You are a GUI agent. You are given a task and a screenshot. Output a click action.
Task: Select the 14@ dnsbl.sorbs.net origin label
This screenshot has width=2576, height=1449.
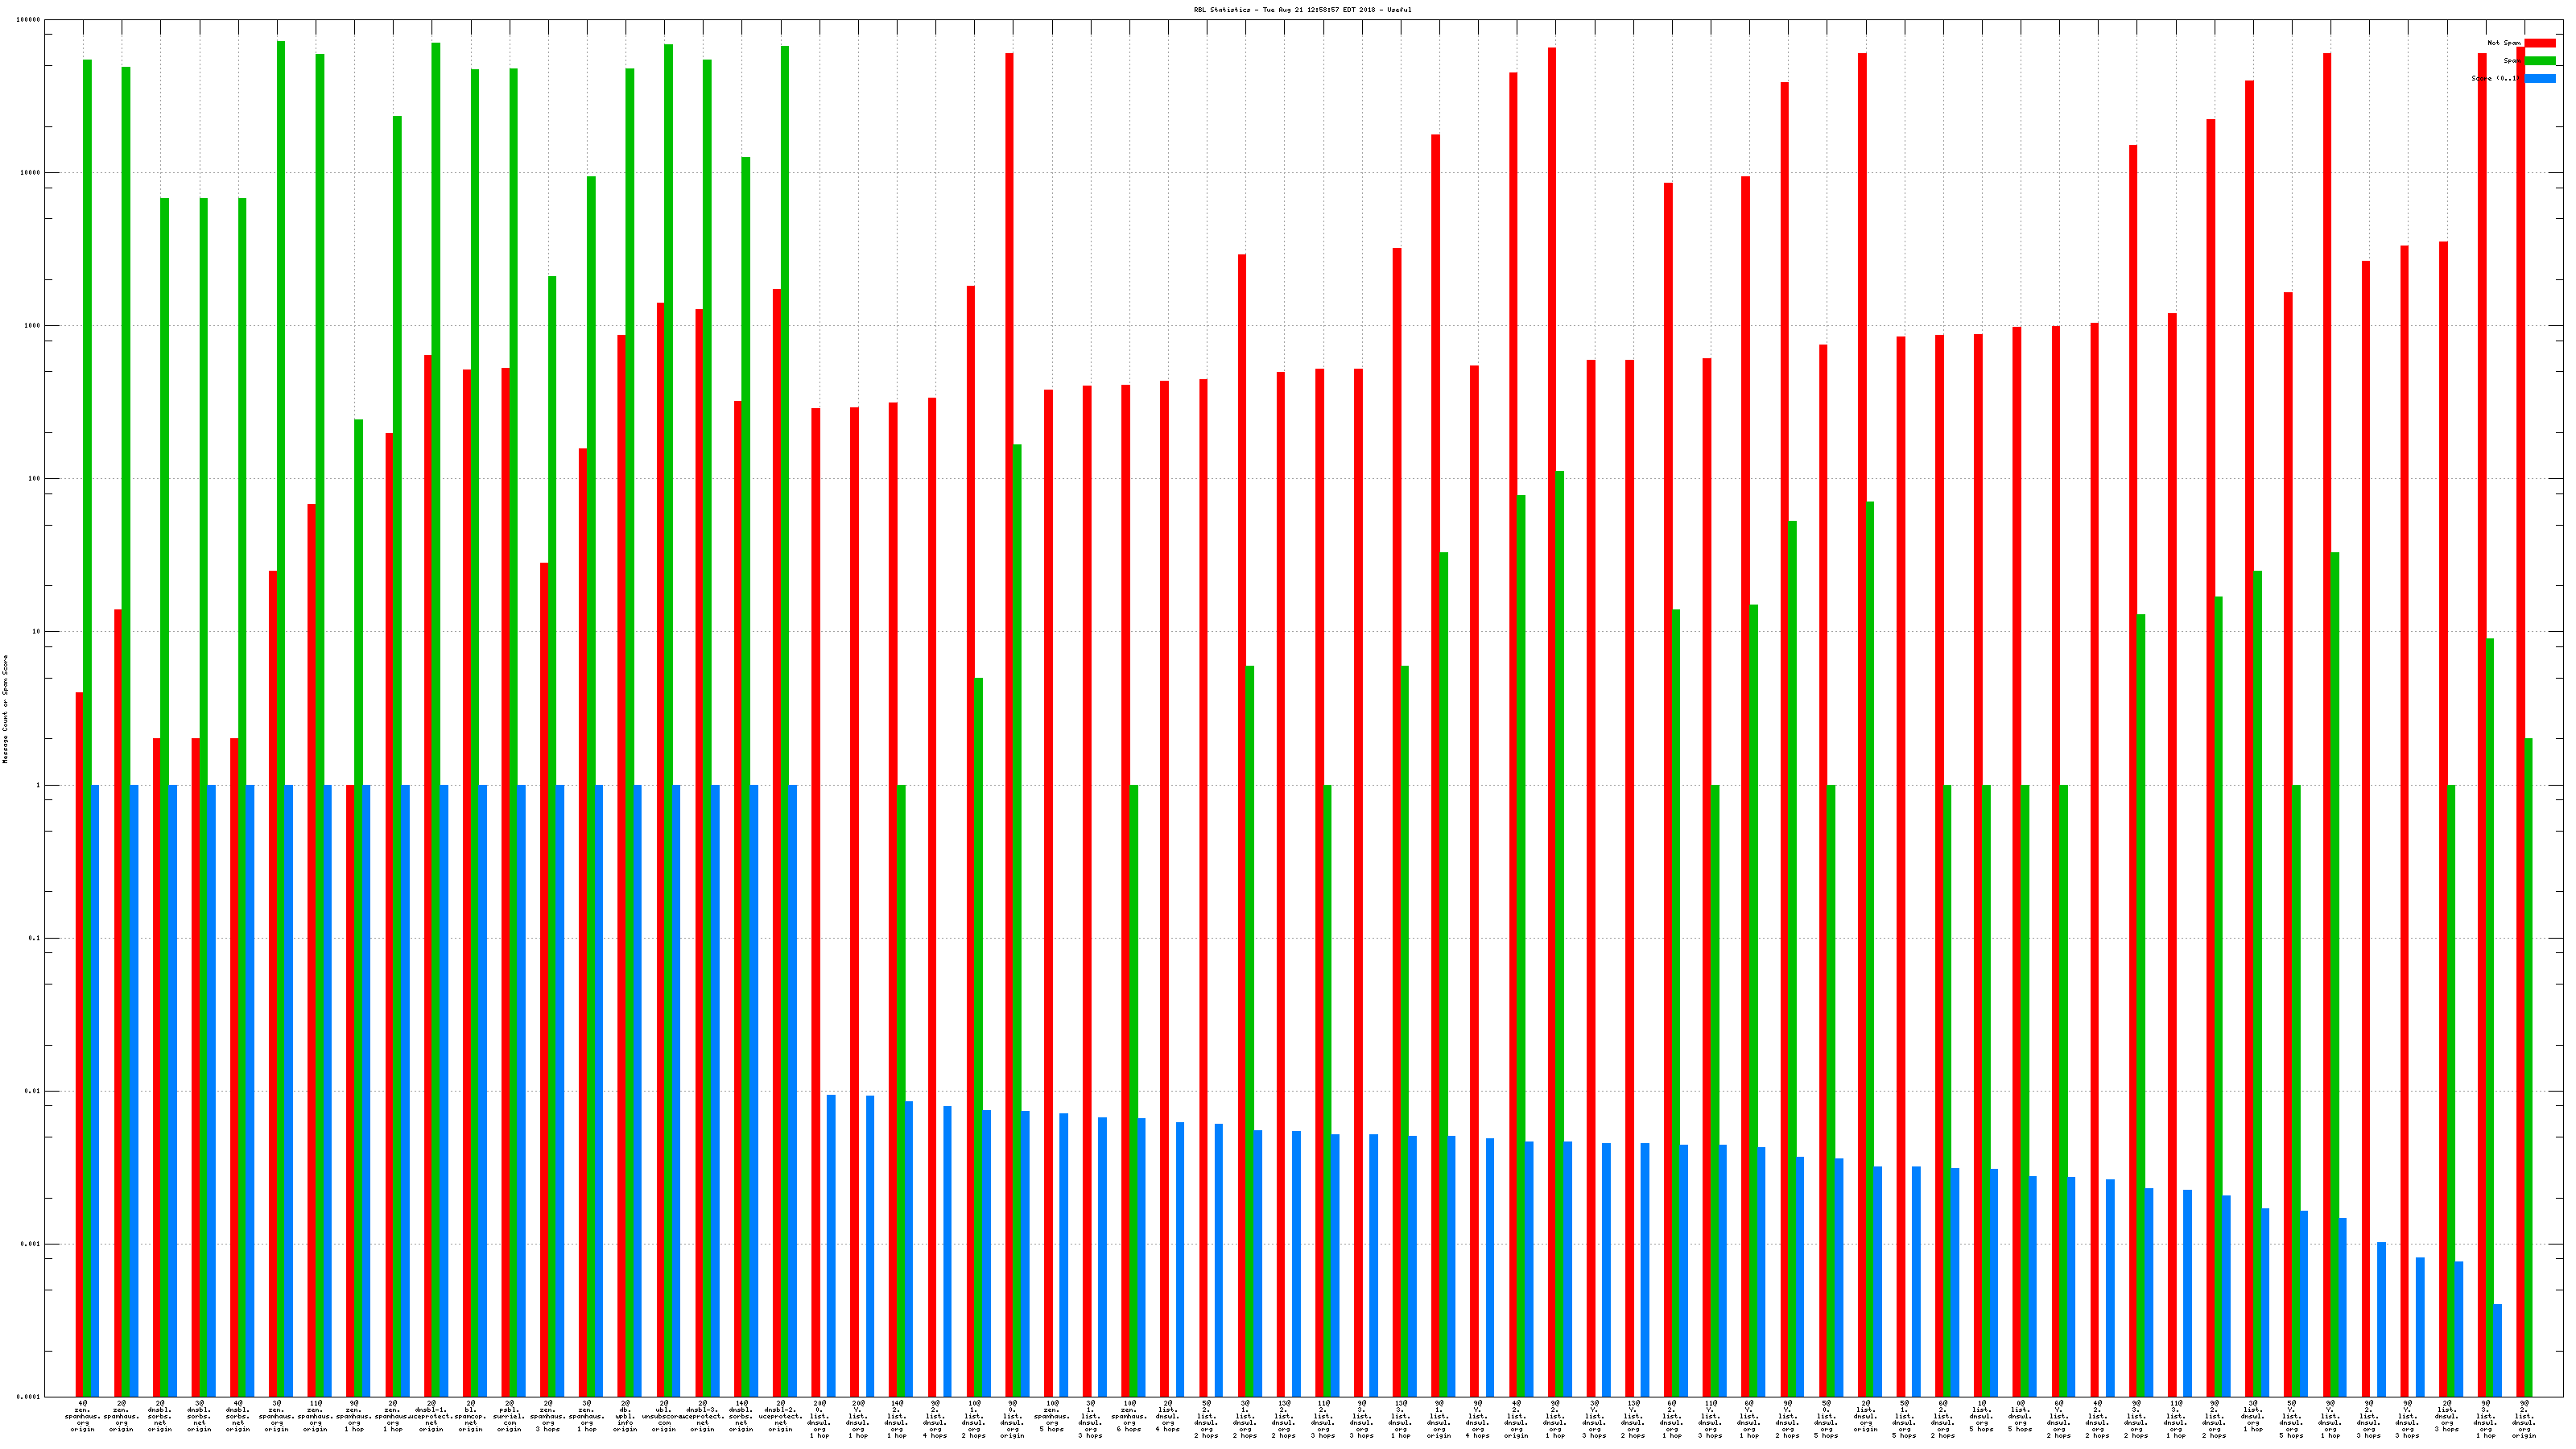(741, 1416)
